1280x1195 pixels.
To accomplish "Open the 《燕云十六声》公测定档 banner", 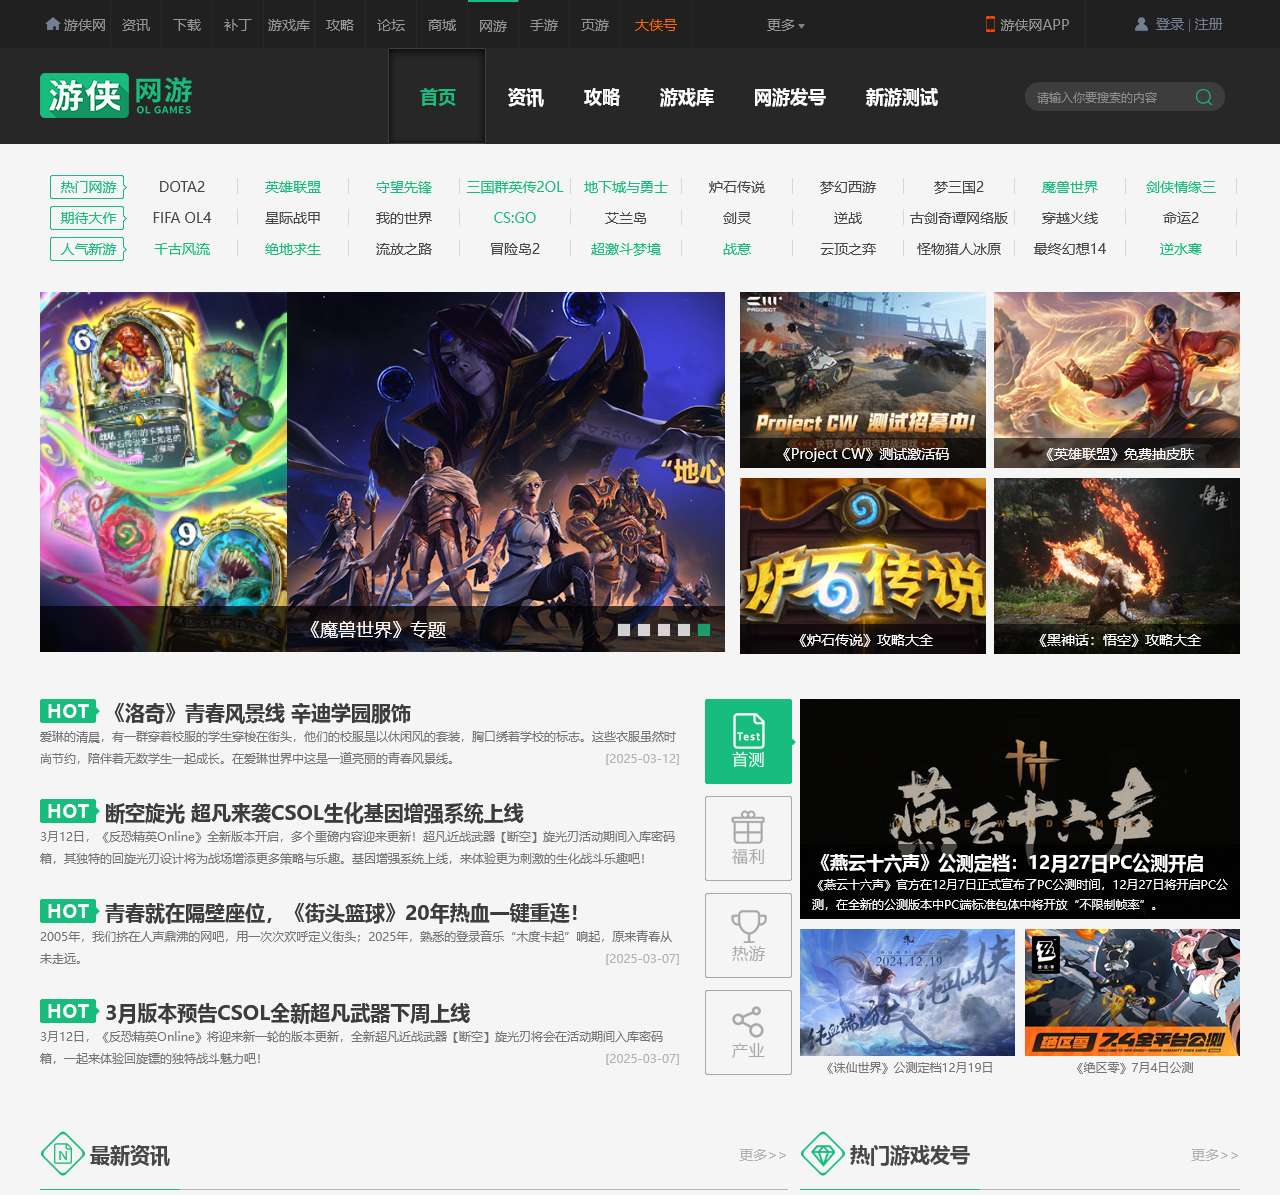I will point(1020,809).
